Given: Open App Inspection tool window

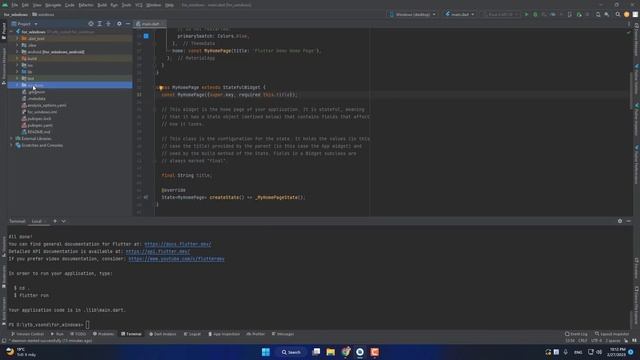Looking at the screenshot, I should (224, 334).
